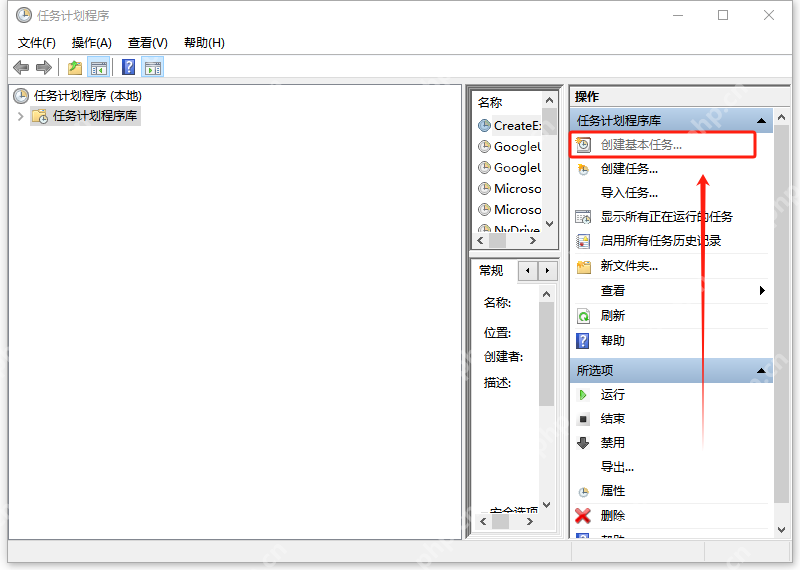Toggle the show/hide console tree toolbar icon
The image size is (800, 570).
tap(99, 67)
